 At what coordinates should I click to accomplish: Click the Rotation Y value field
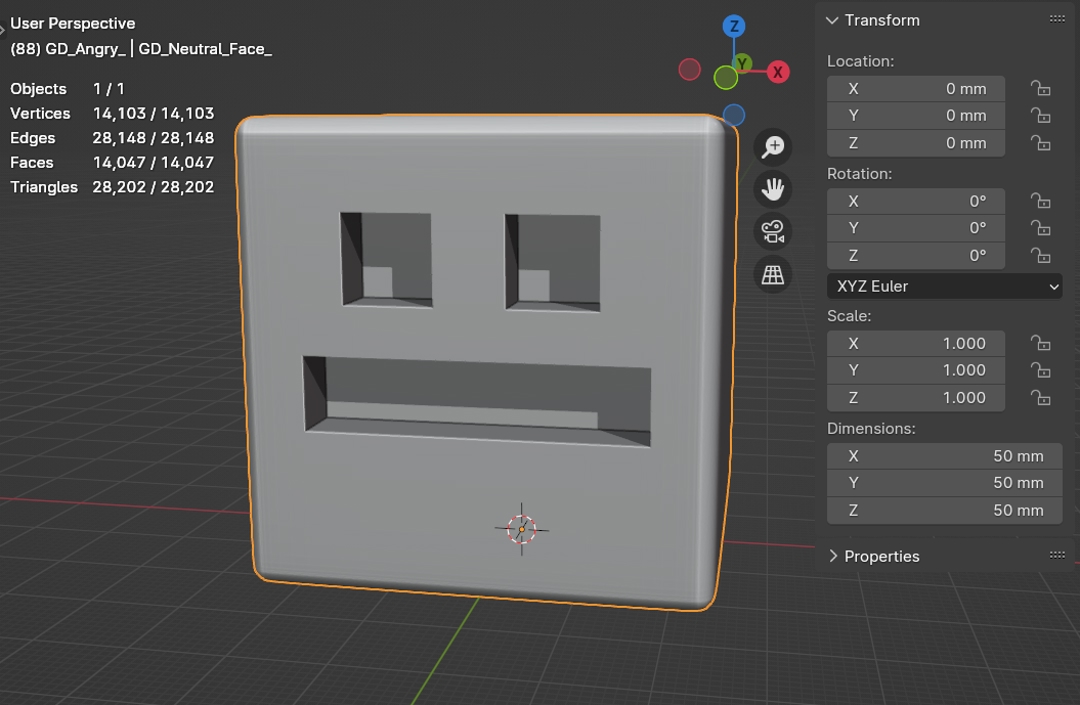point(915,228)
